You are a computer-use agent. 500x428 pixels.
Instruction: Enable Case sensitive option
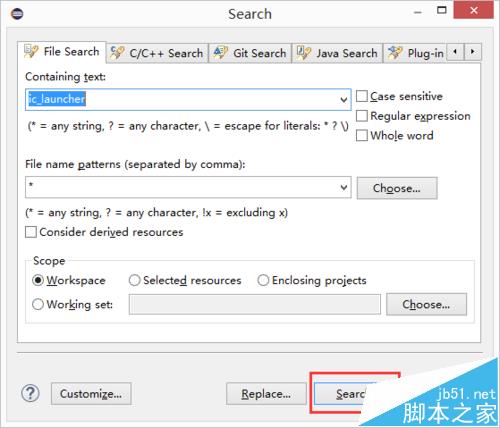362,96
